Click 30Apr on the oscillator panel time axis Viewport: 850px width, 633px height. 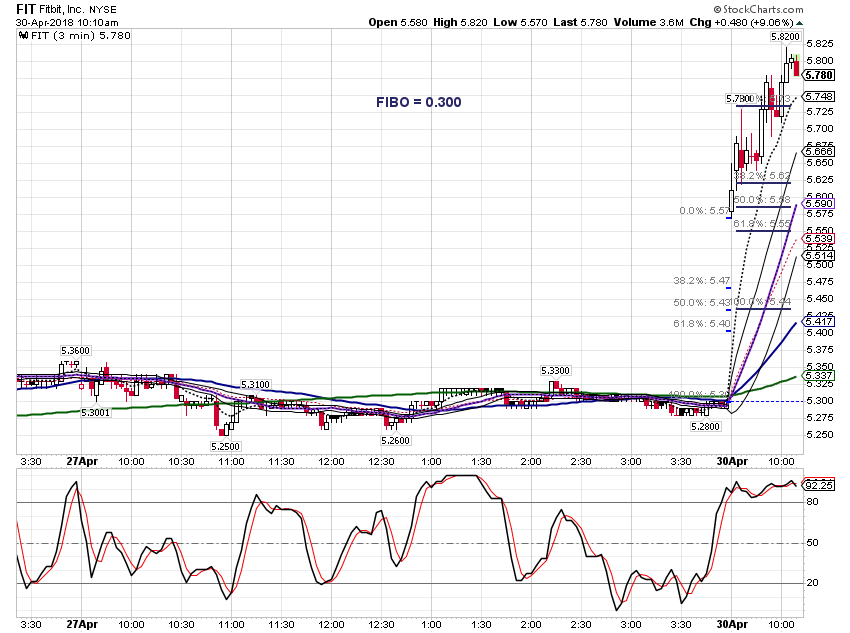732,624
